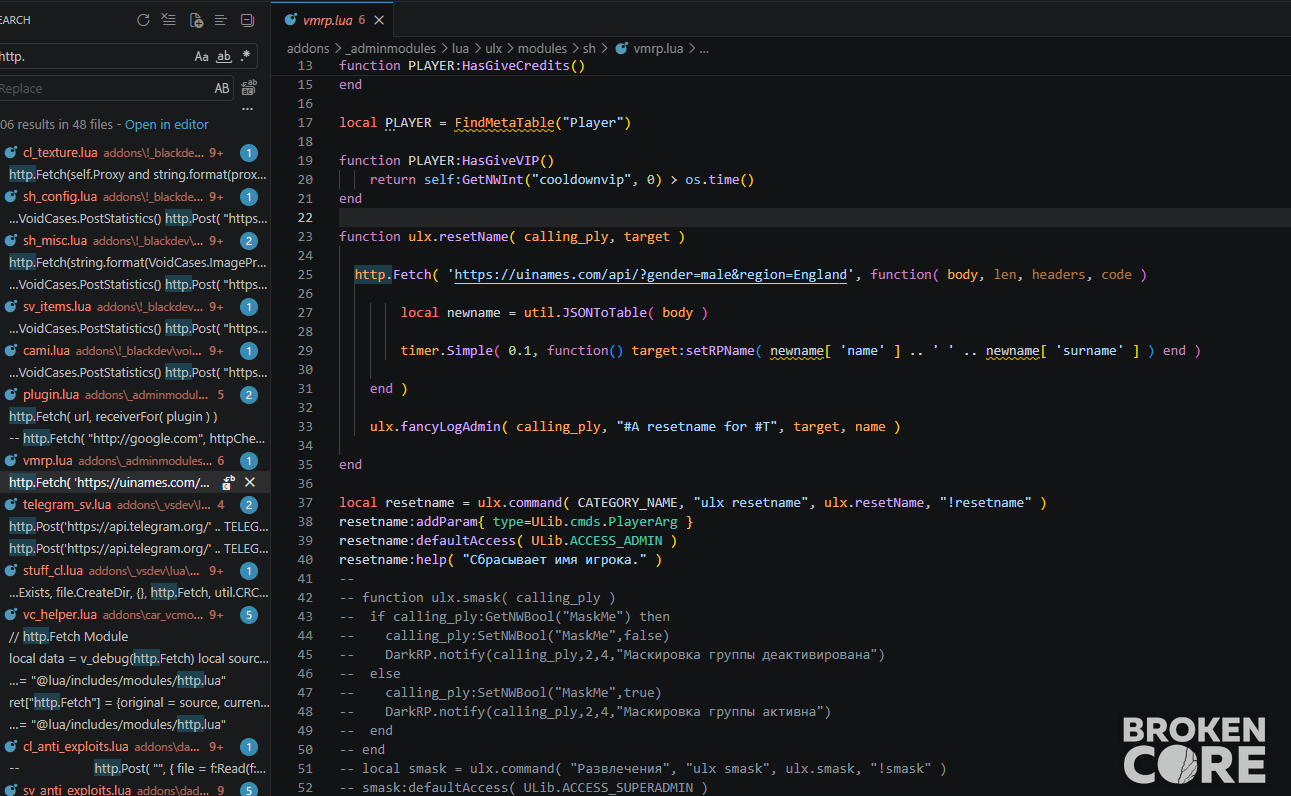This screenshot has height=796, width=1291.
Task: Refresh the search results
Action: click(143, 20)
